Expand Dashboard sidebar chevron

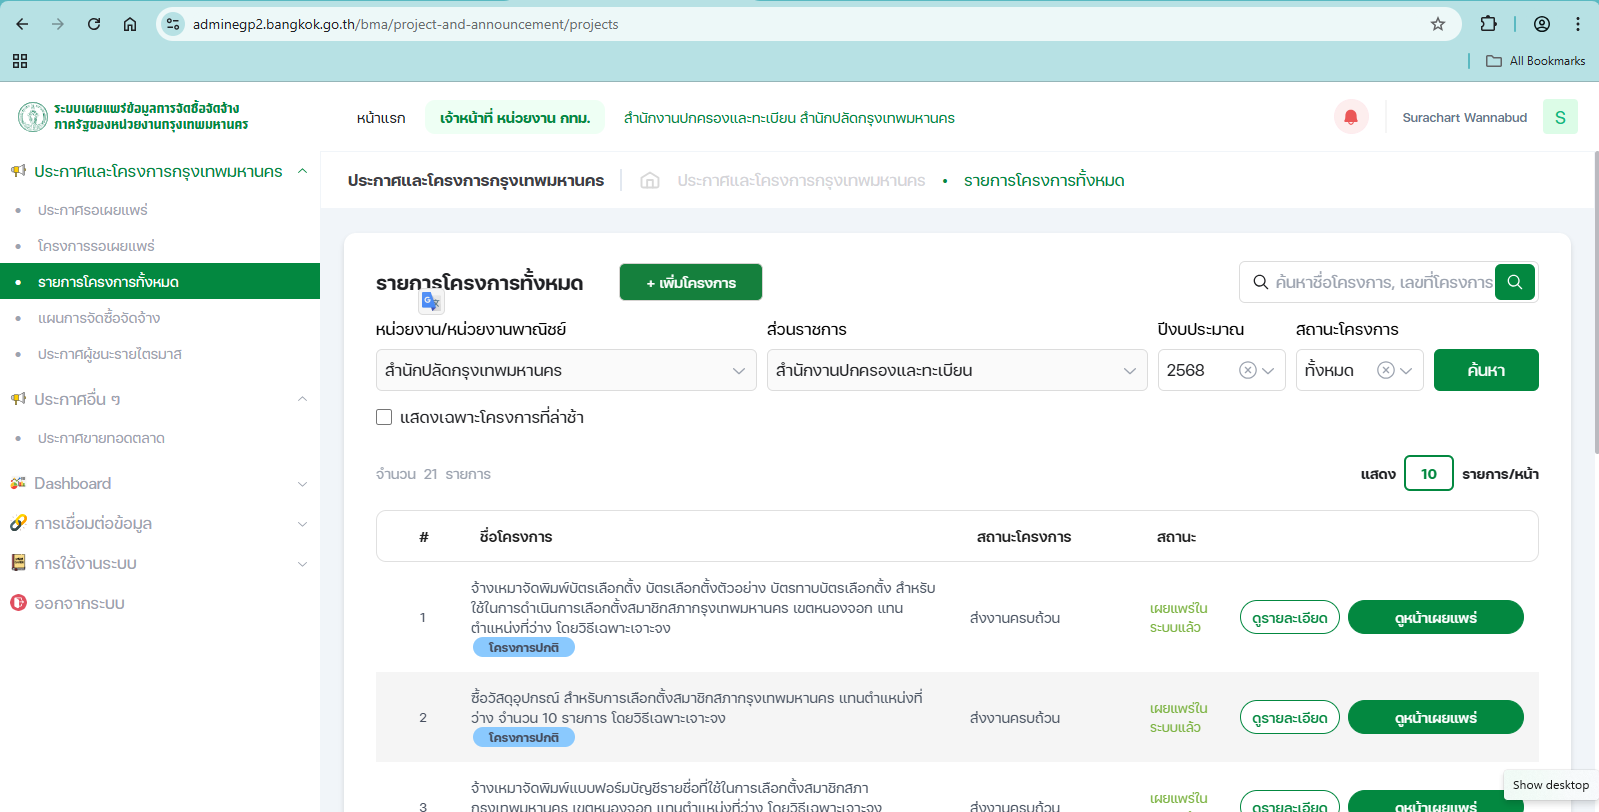click(x=302, y=484)
